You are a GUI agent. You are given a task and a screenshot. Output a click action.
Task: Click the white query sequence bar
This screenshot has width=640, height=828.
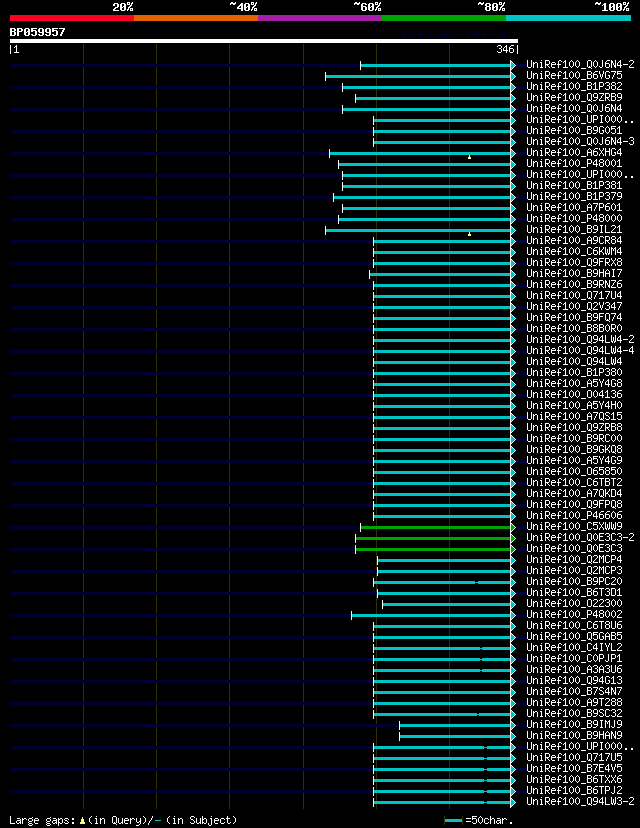264,41
